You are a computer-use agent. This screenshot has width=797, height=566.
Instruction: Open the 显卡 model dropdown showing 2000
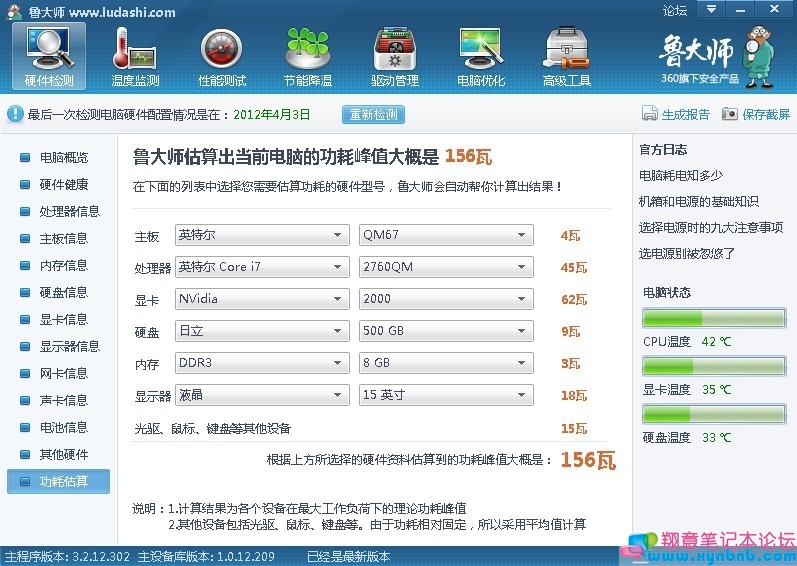(446, 299)
